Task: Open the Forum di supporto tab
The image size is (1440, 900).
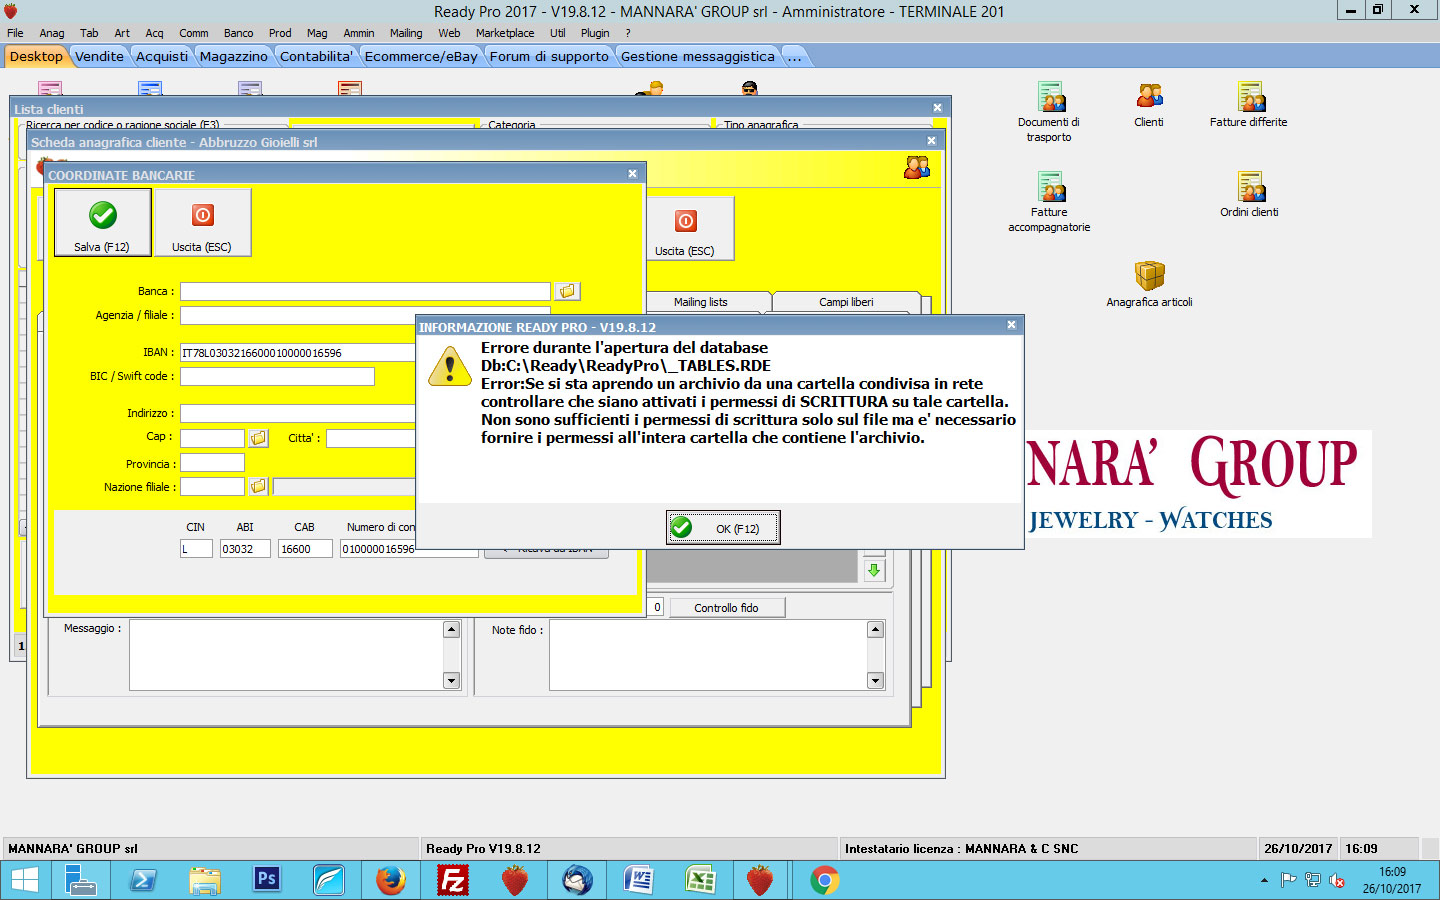Action: 549,56
